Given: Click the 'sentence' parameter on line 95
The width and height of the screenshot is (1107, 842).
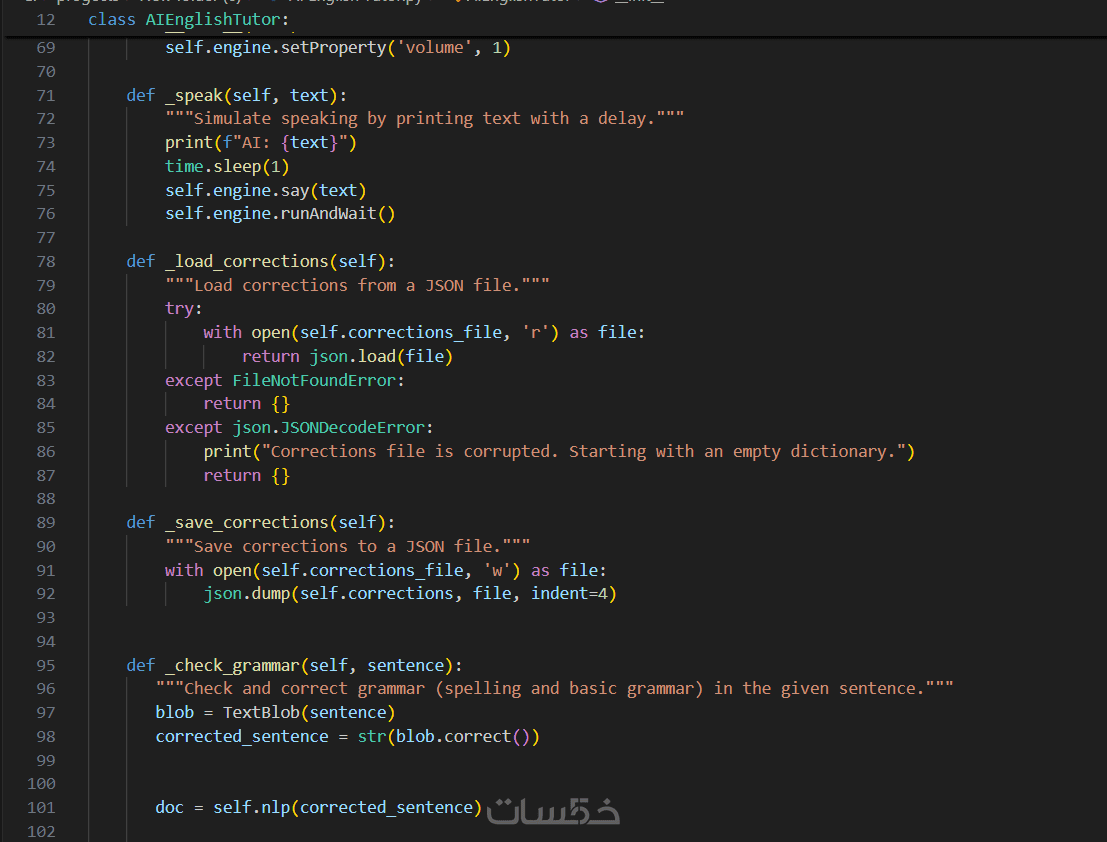Looking at the screenshot, I should pos(406,666).
